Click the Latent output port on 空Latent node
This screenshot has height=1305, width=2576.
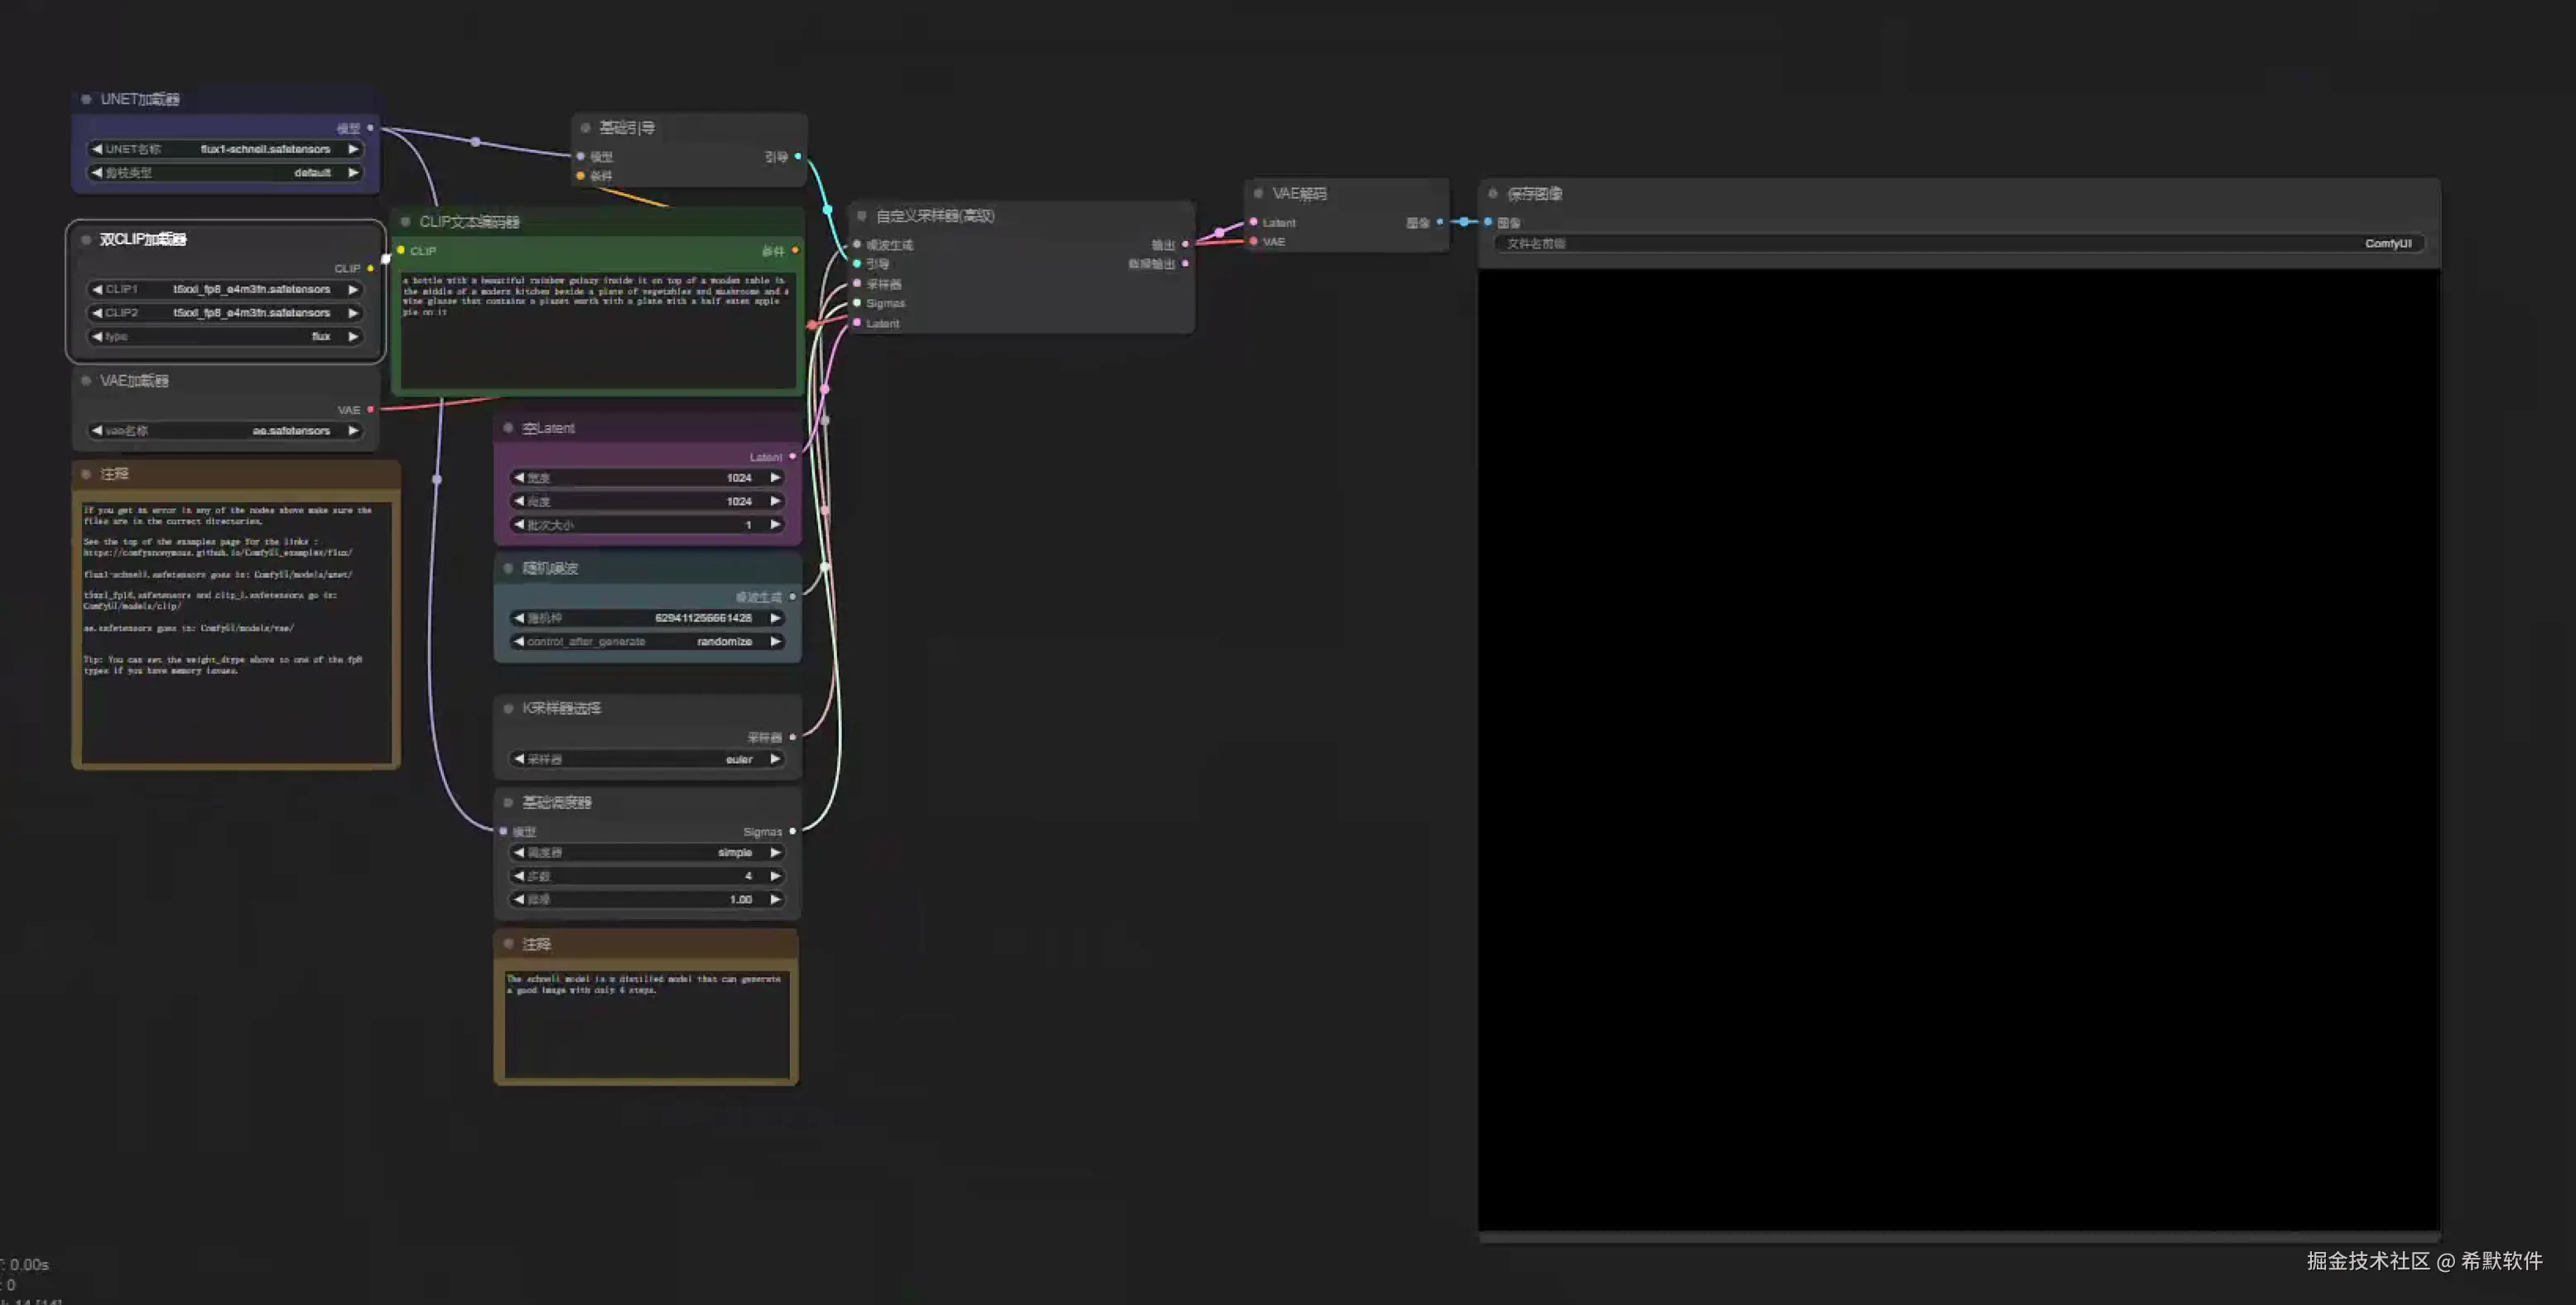[x=792, y=457]
